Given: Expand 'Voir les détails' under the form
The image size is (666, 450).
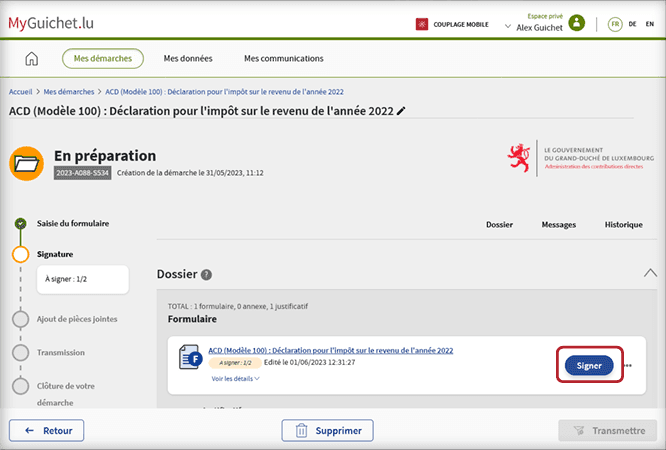Looking at the screenshot, I should [x=235, y=379].
